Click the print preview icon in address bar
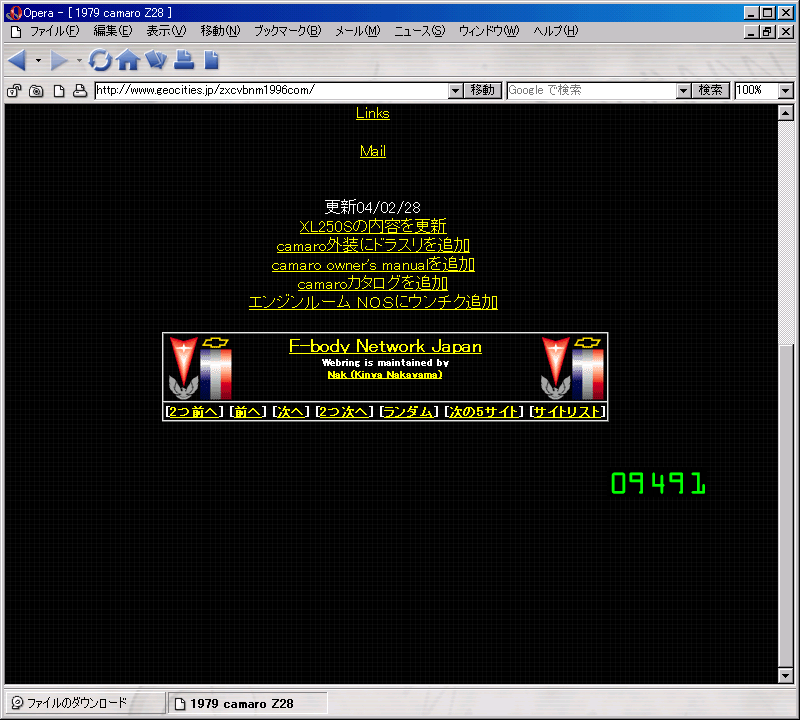800x720 pixels. [x=80, y=91]
